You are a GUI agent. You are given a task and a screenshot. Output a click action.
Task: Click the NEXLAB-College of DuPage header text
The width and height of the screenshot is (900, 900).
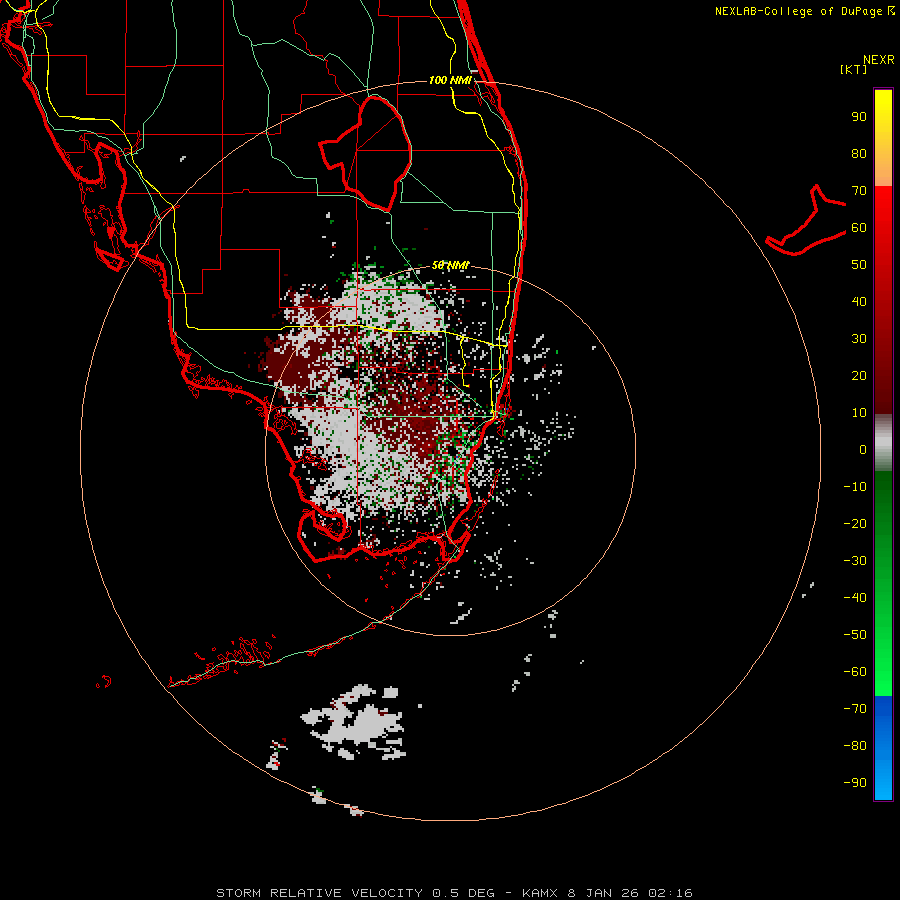coord(805,11)
